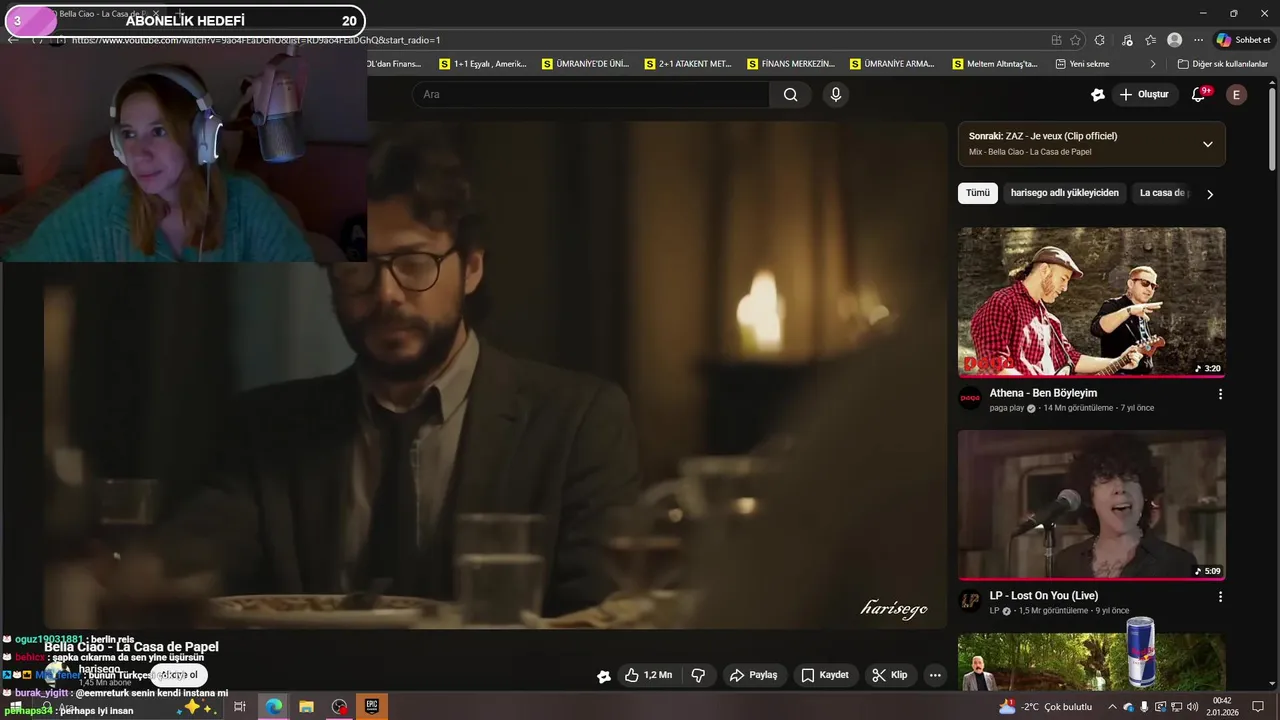Viewport: 1280px width, 720px height.
Task: Click the Athena - Ben Böyleyim title
Action: point(1043,393)
